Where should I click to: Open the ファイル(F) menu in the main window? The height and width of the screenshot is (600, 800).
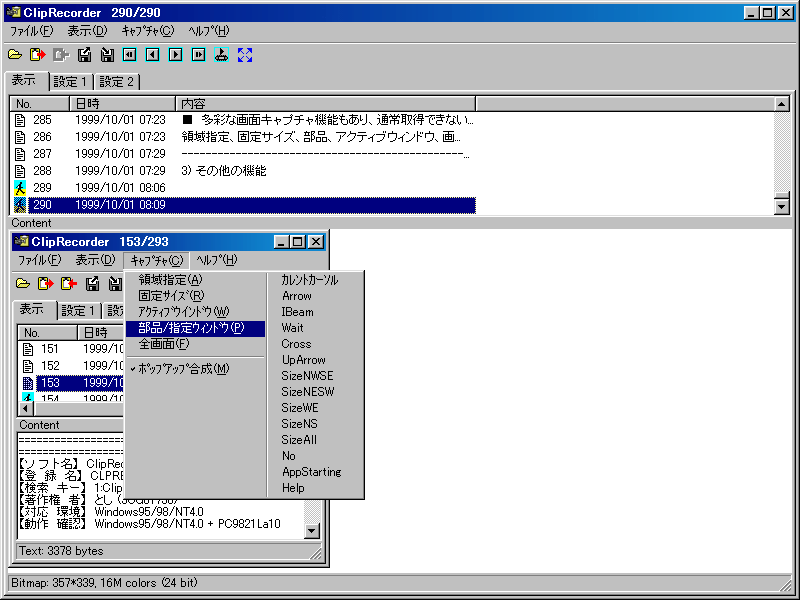32,31
